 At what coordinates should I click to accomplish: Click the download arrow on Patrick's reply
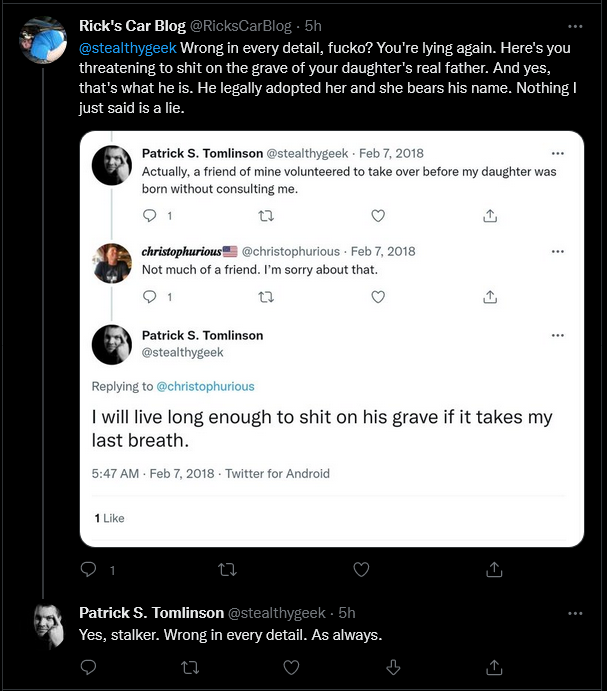pyautogui.click(x=393, y=667)
